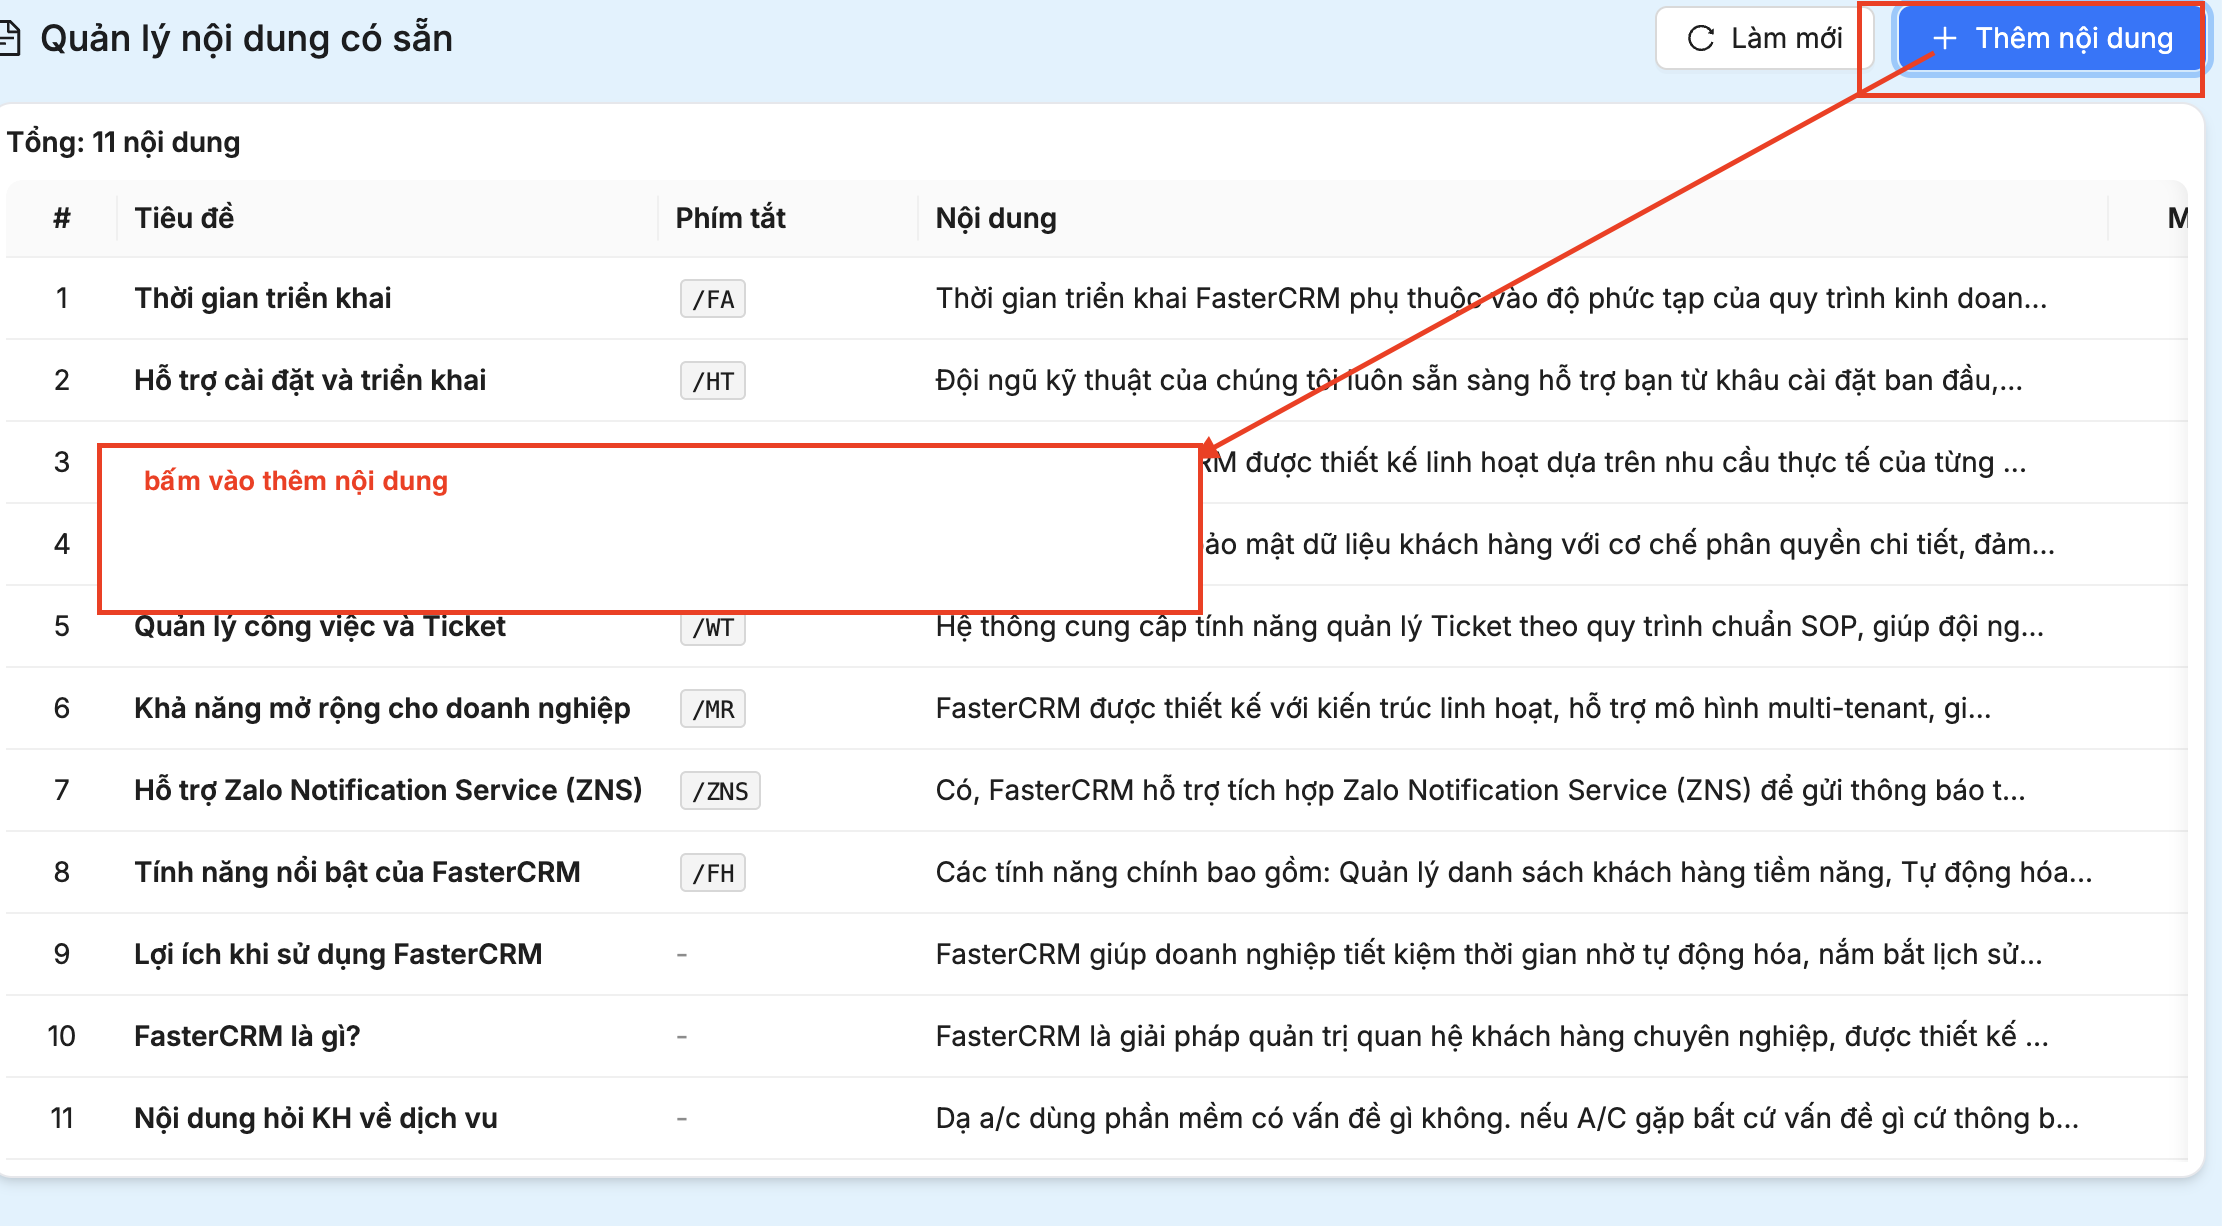This screenshot has width=2222, height=1226.
Task: Click content starting 'Dạ a/c dùng phần mềm'
Action: tap(1507, 1118)
